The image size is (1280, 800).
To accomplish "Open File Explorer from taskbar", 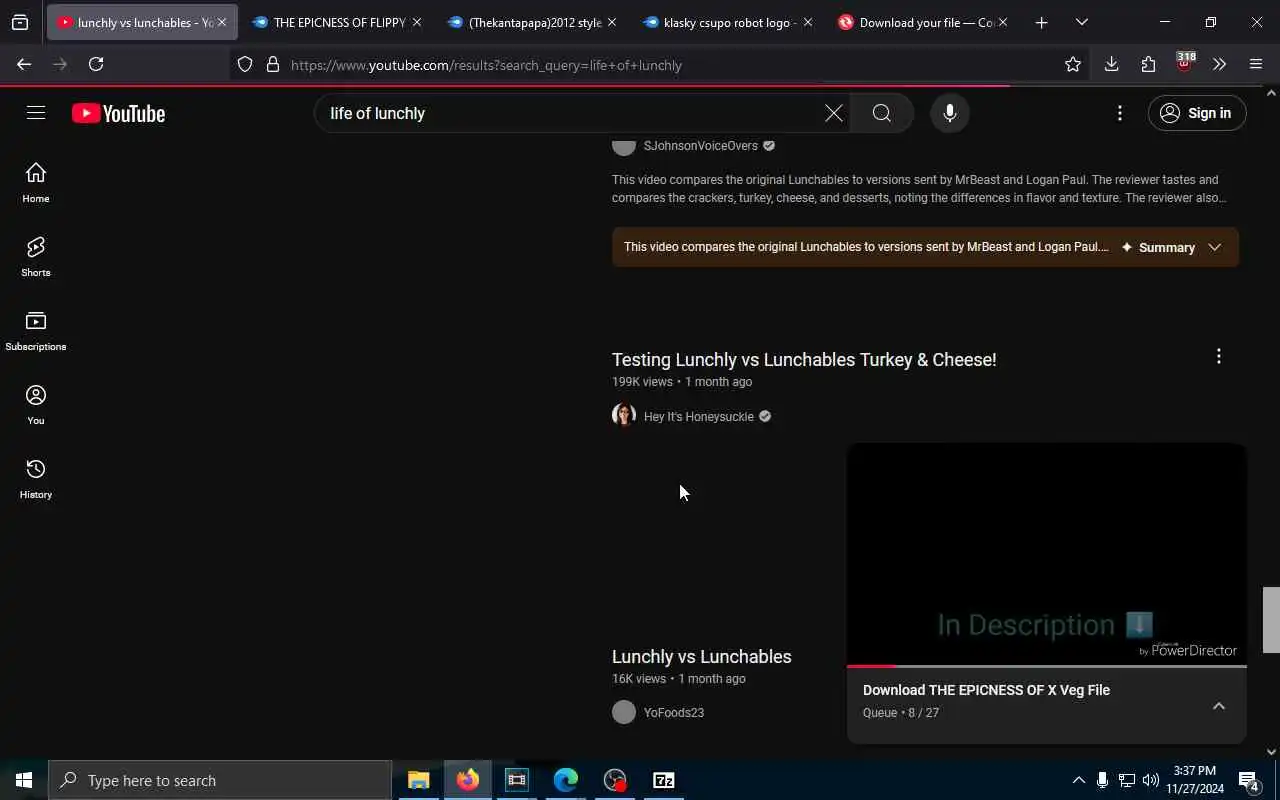I will [x=418, y=780].
